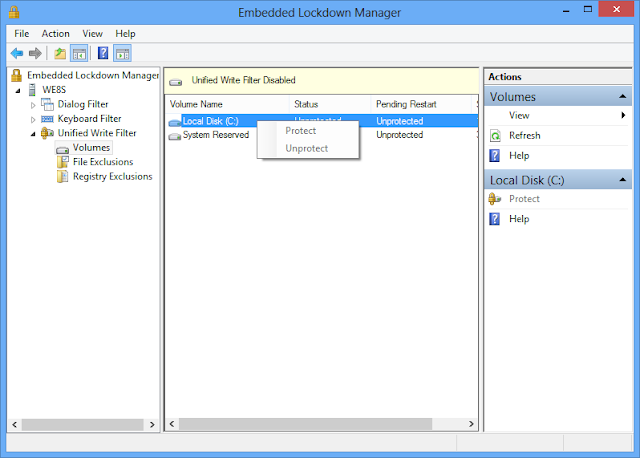Select Keyboard Filter in the tree
The image size is (640, 458).
pos(89,118)
